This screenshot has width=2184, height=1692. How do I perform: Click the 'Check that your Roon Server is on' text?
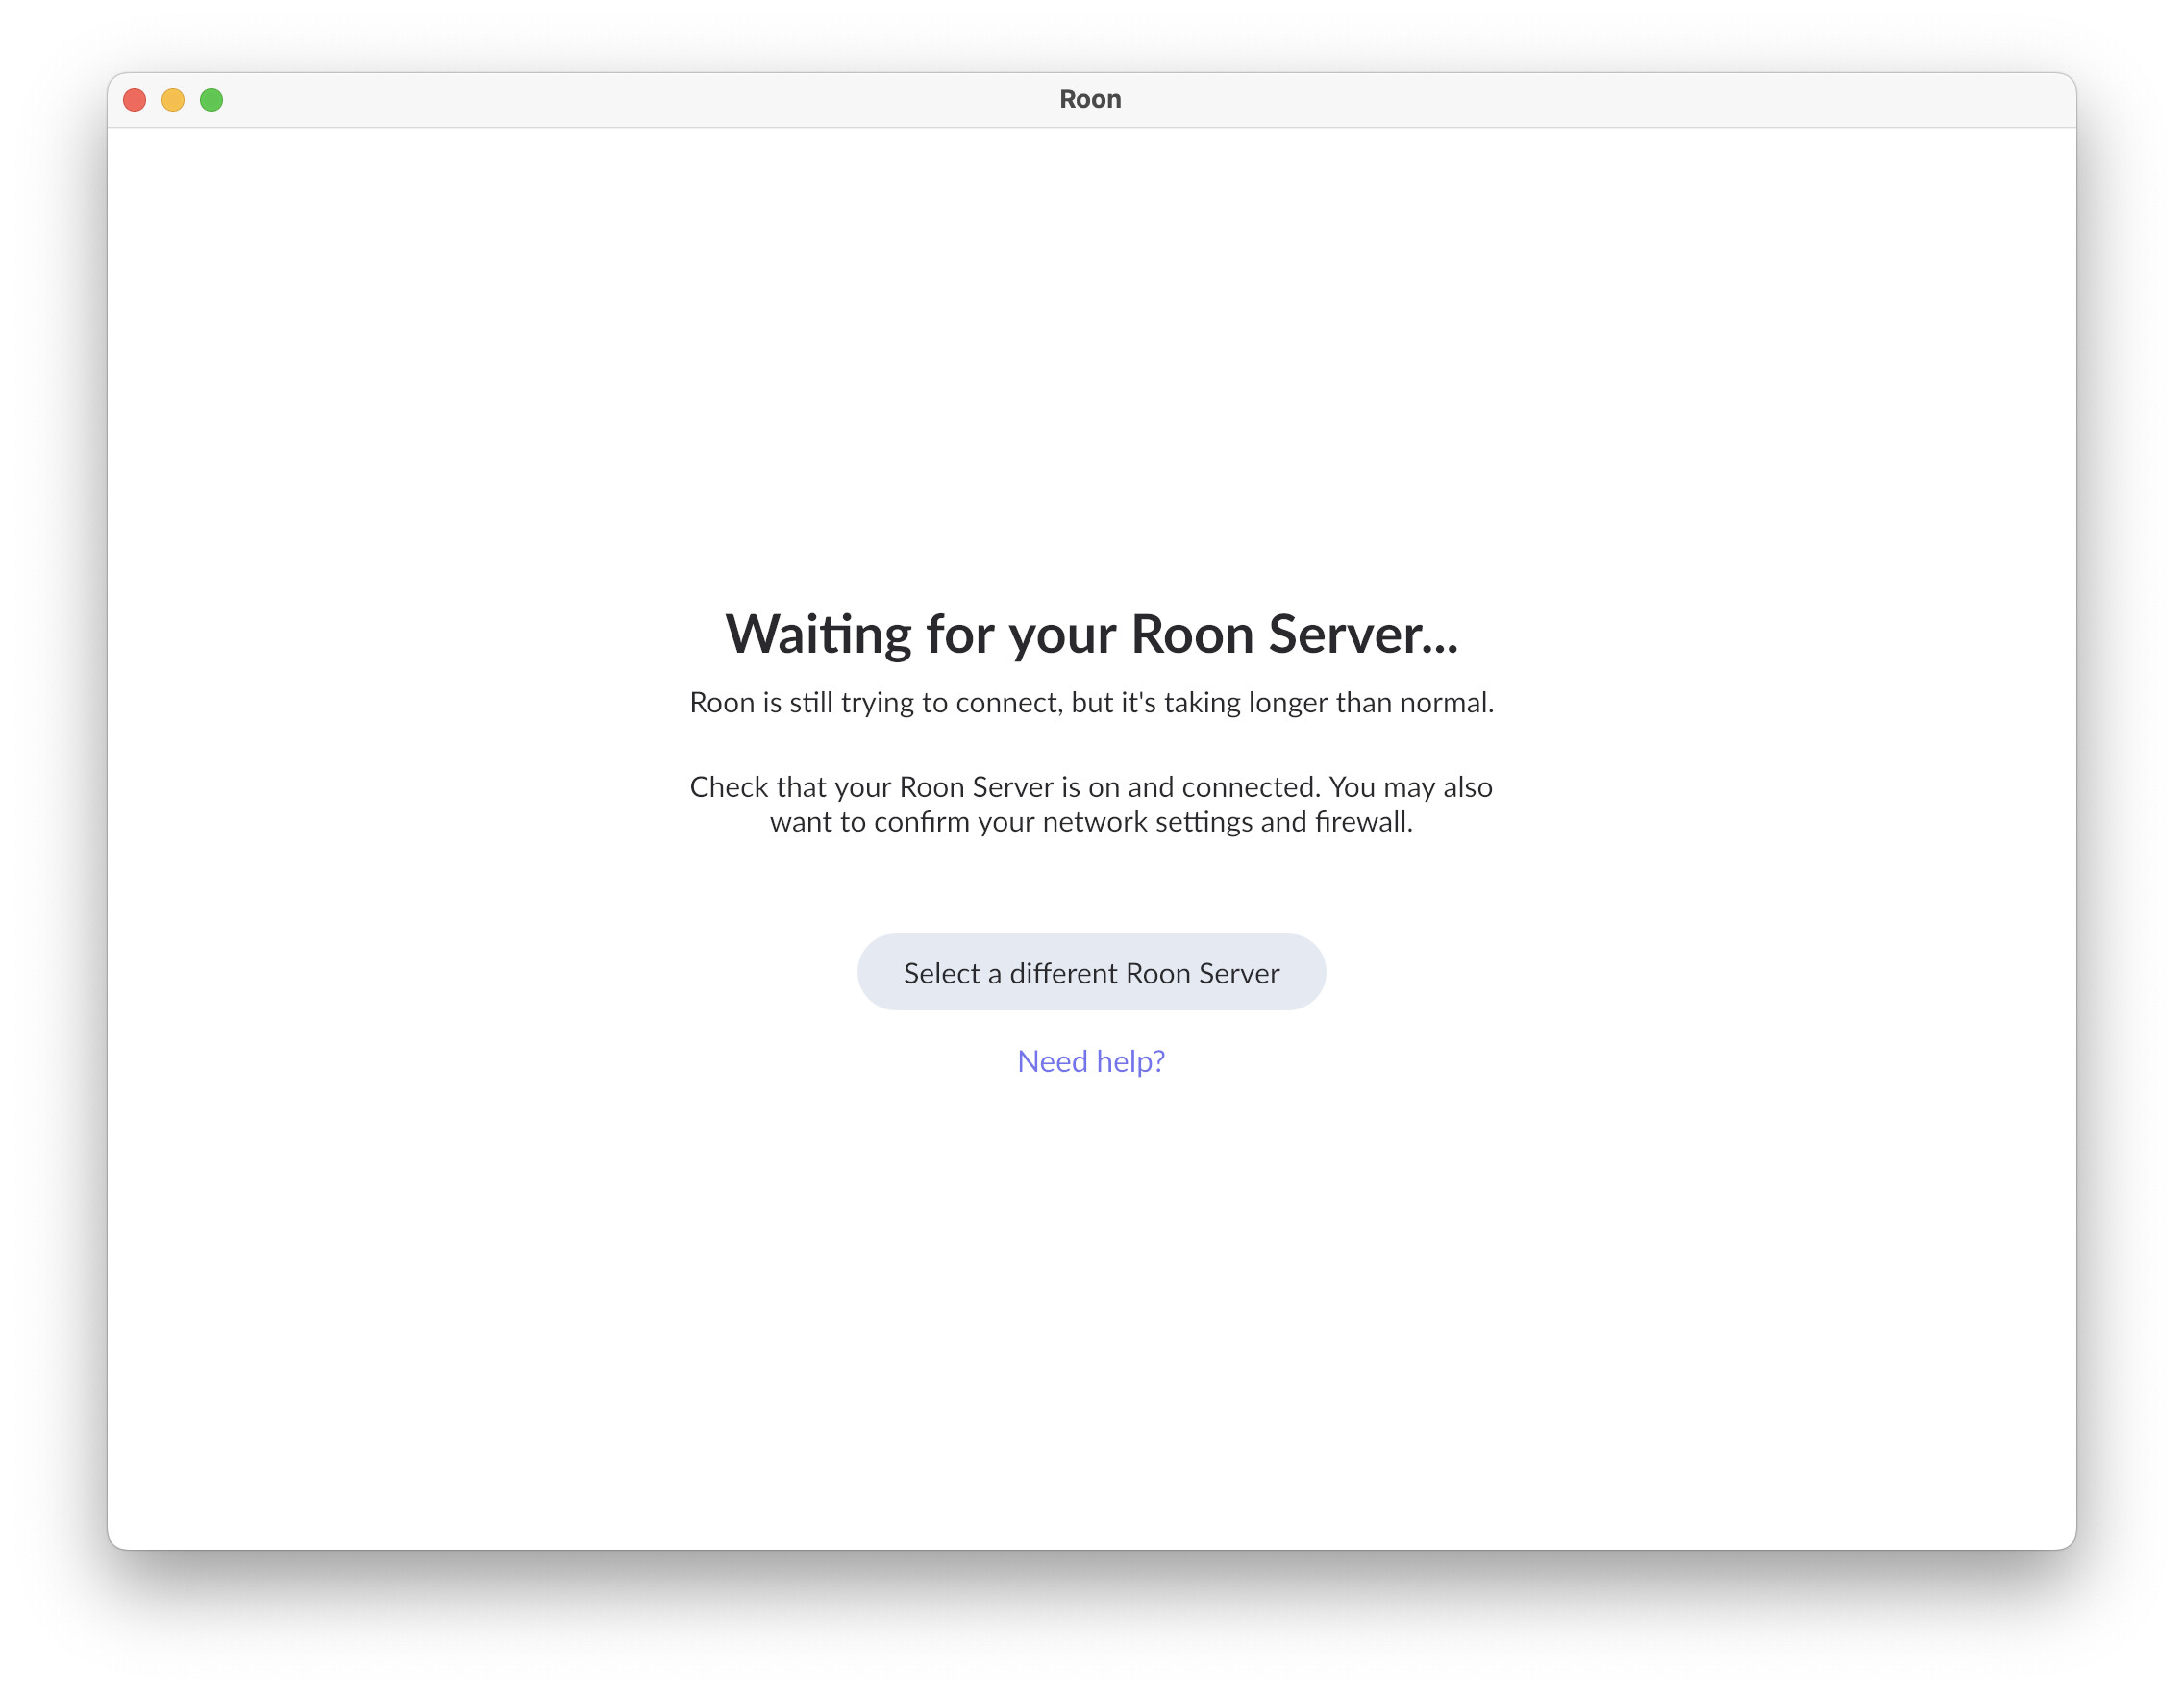pyautogui.click(x=1091, y=804)
